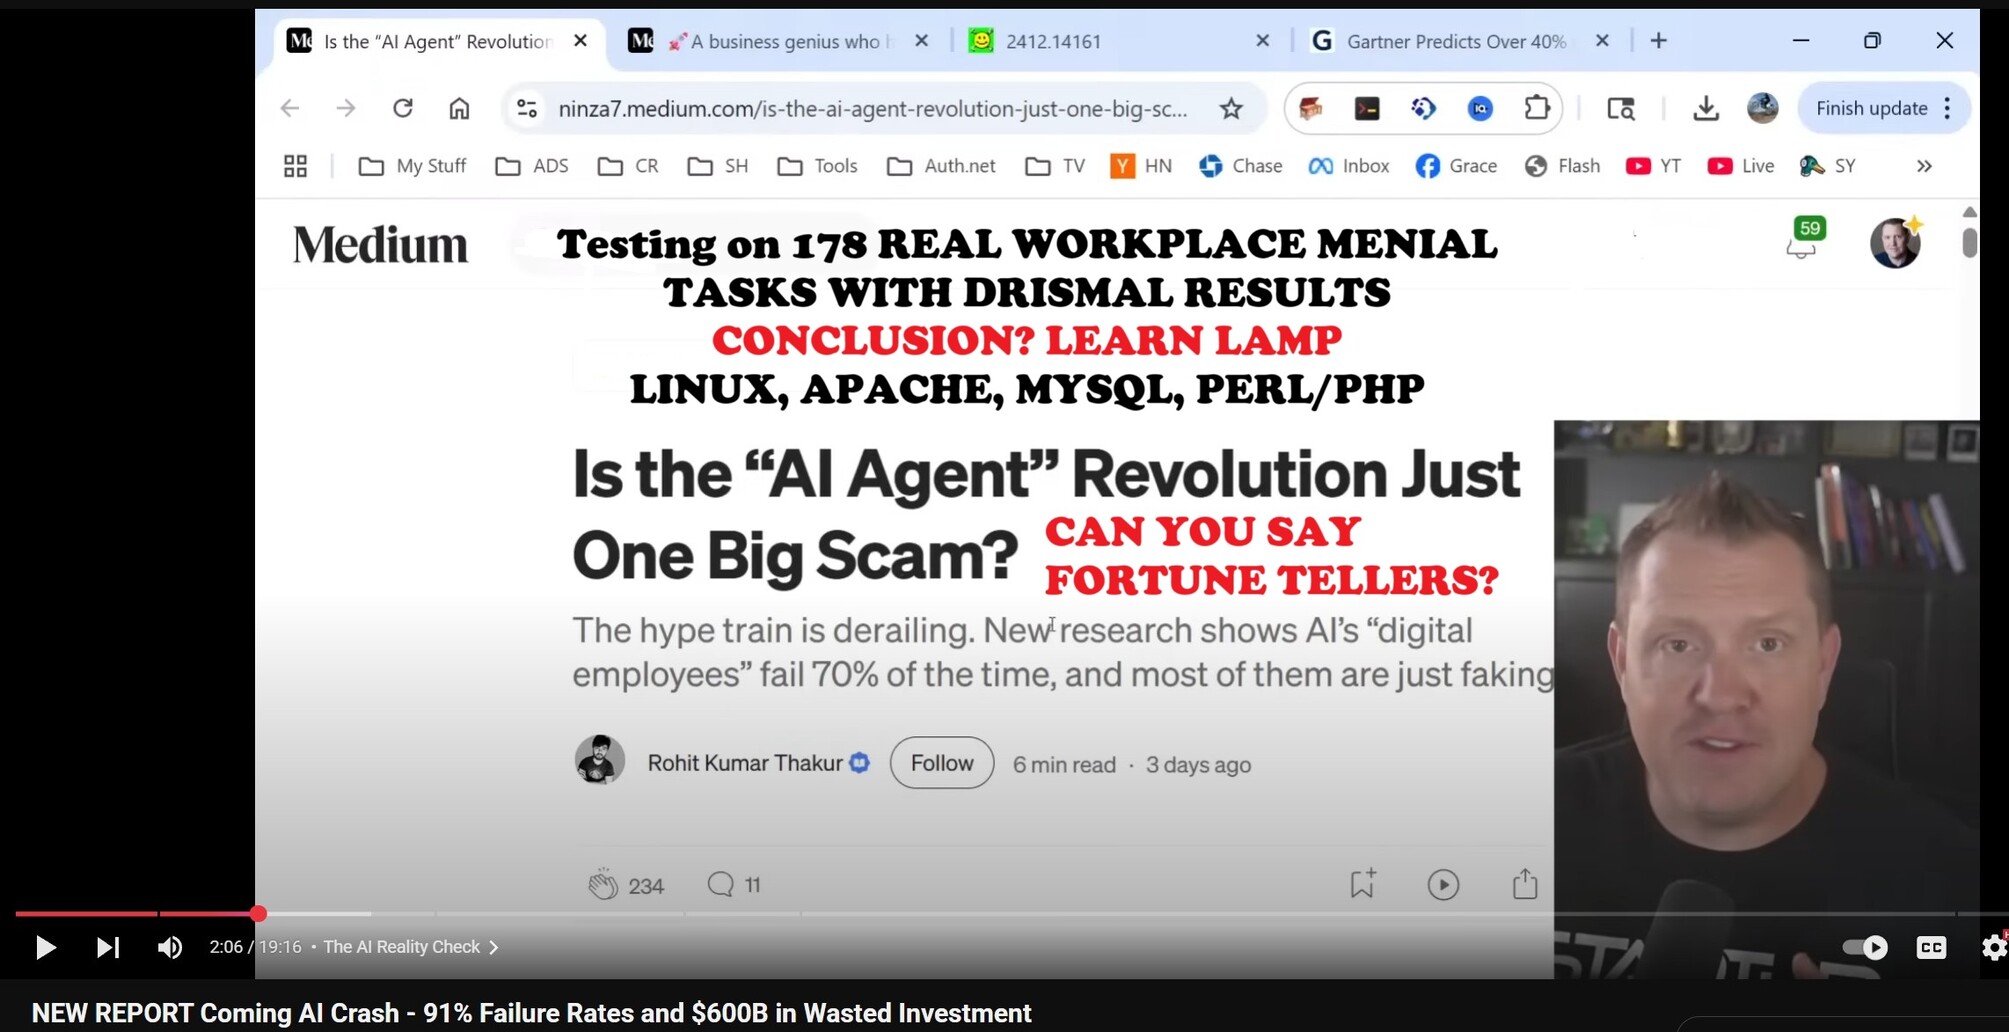Click the red video progress scrubber
The width and height of the screenshot is (2009, 1032).
258,913
